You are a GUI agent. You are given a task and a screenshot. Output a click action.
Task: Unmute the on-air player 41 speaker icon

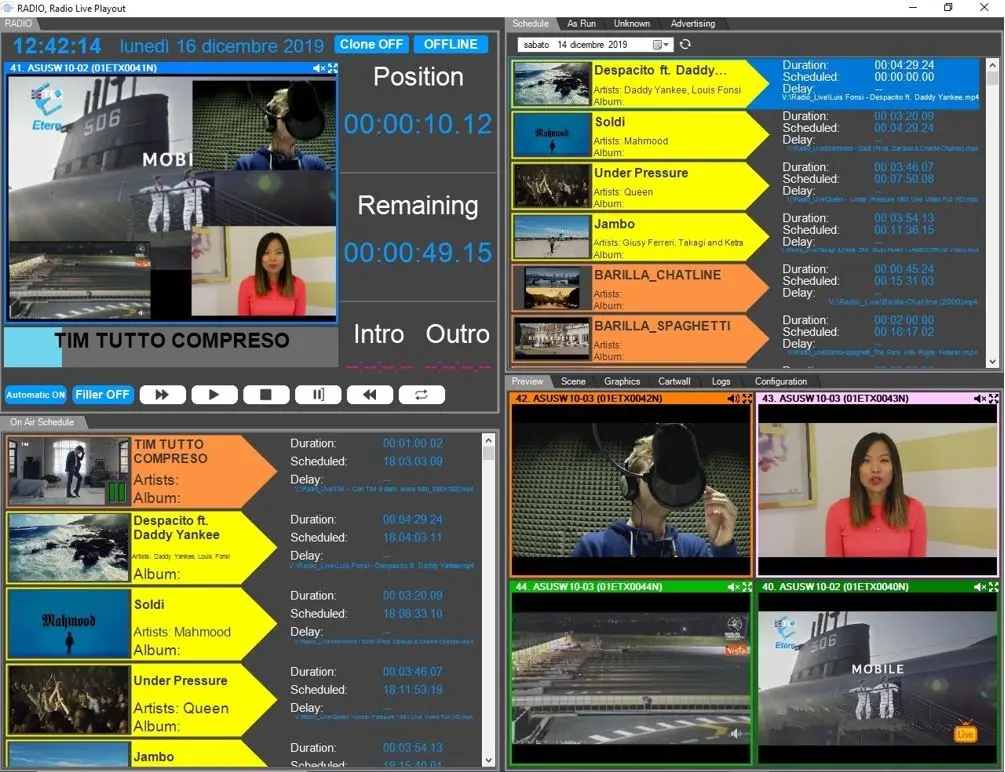pyautogui.click(x=318, y=68)
